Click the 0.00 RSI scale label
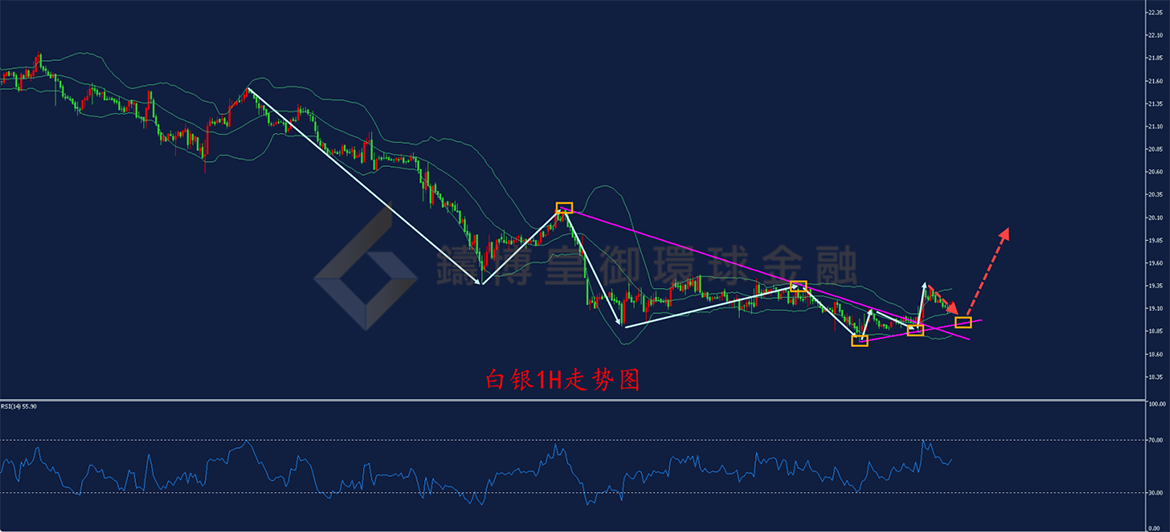The width and height of the screenshot is (1170, 532). tap(1154, 528)
